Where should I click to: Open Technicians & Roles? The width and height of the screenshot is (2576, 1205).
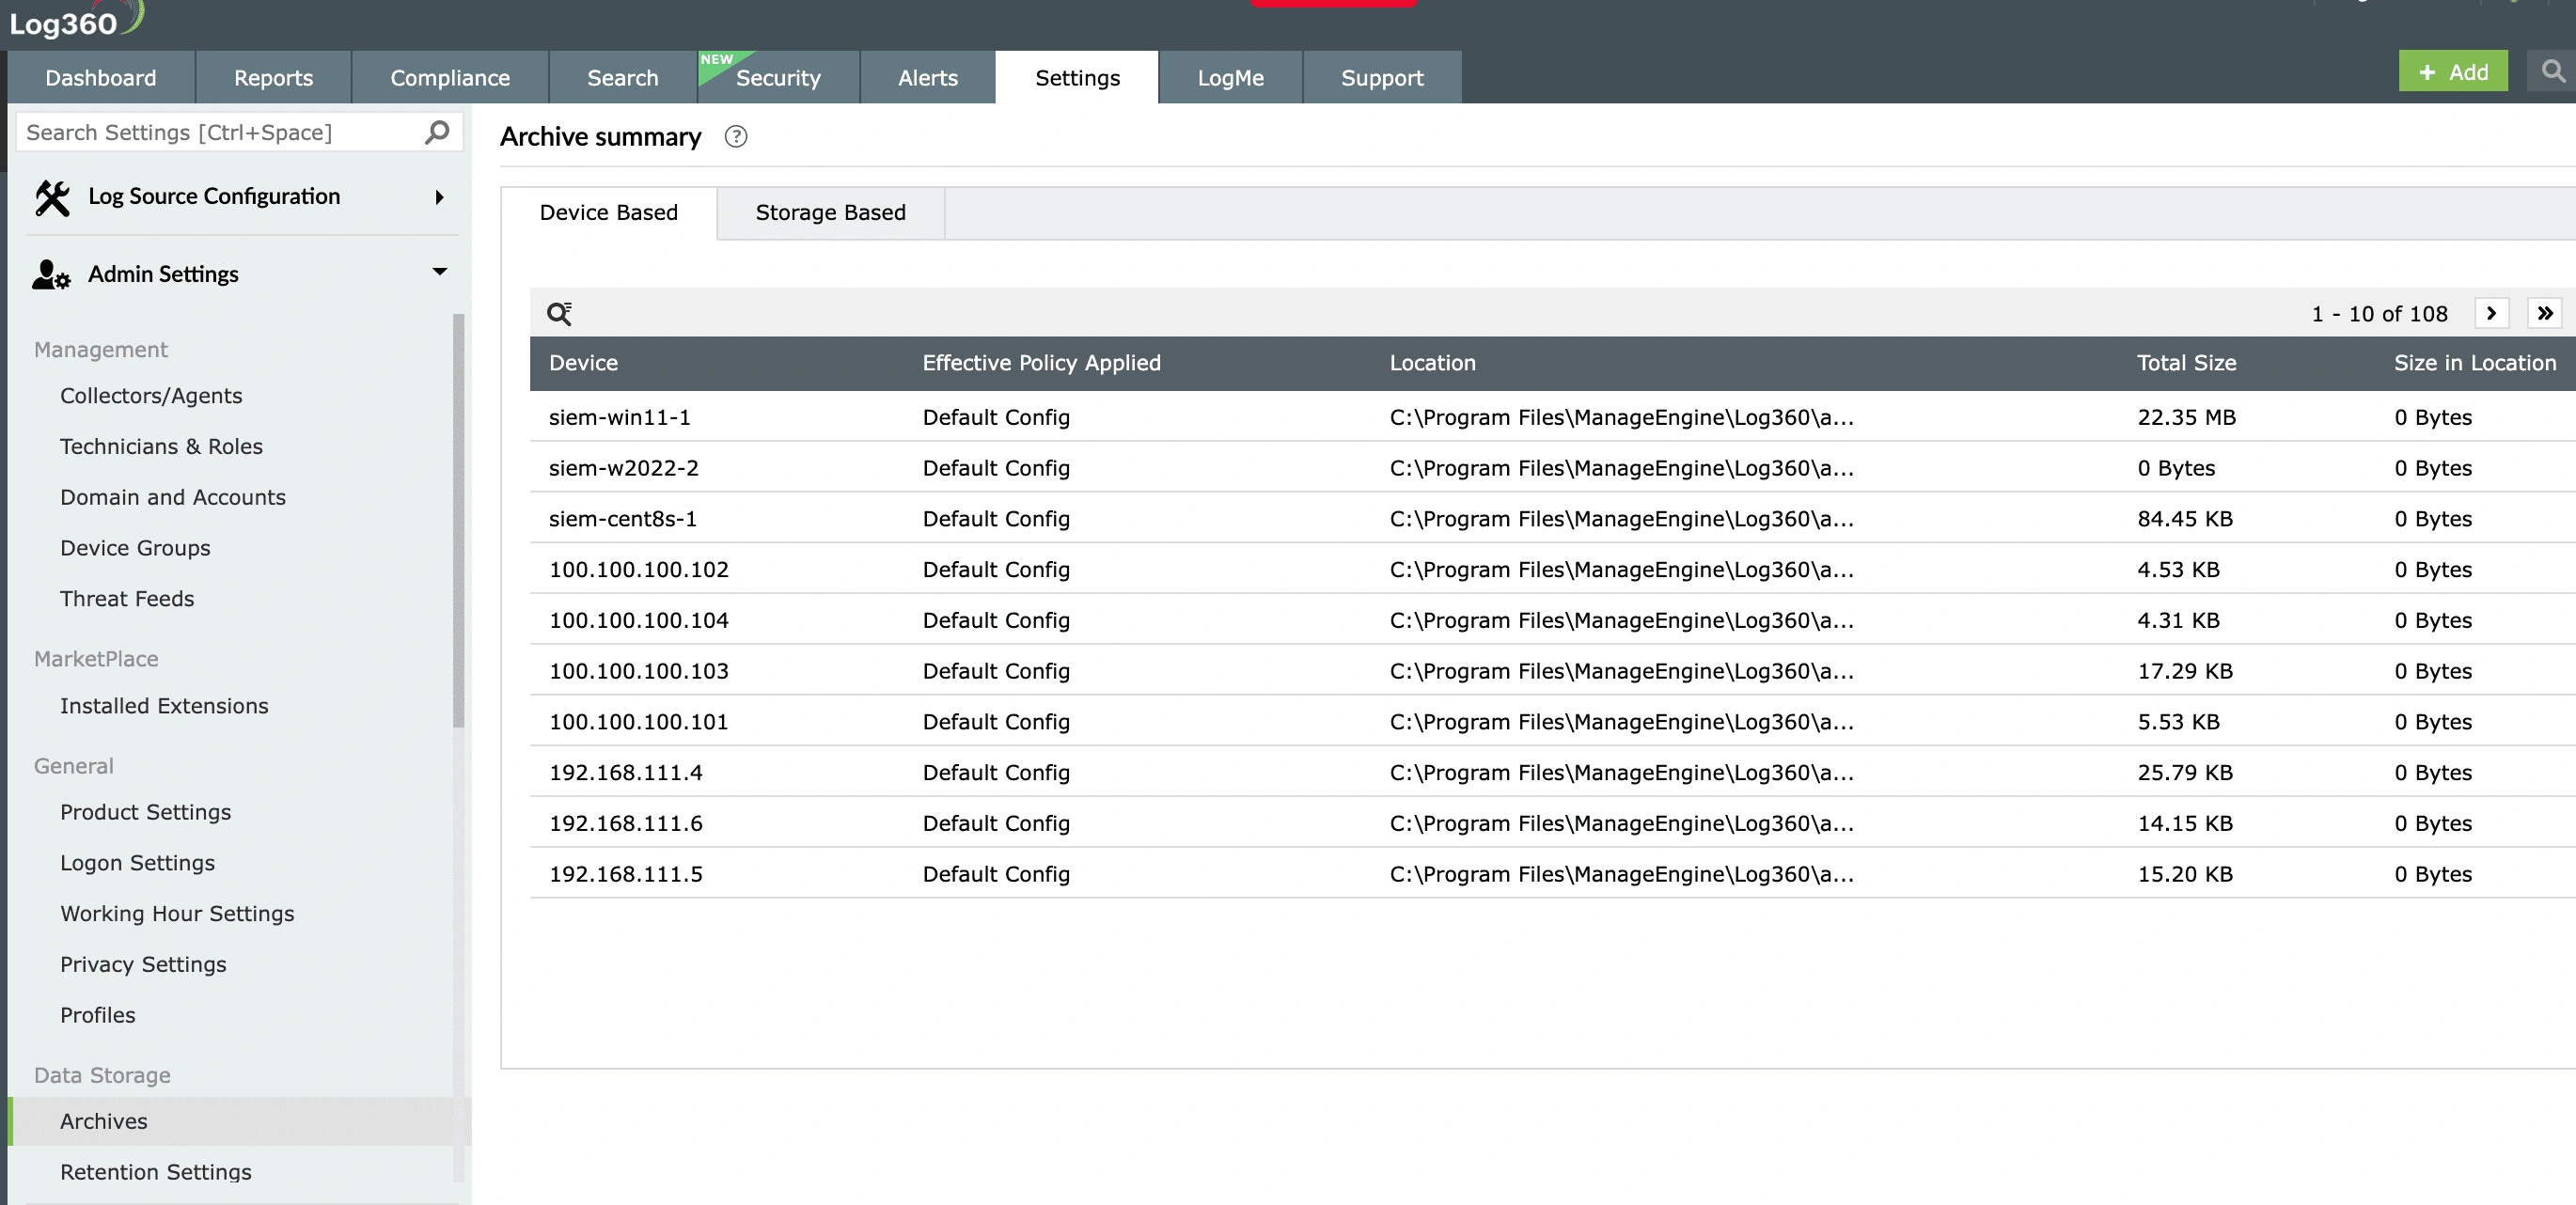[161, 447]
